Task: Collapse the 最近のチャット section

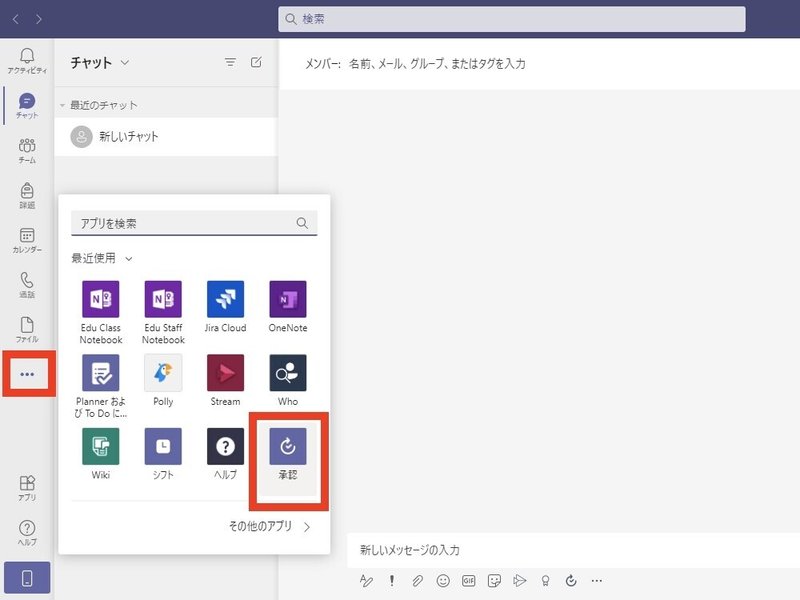Action: click(x=62, y=106)
